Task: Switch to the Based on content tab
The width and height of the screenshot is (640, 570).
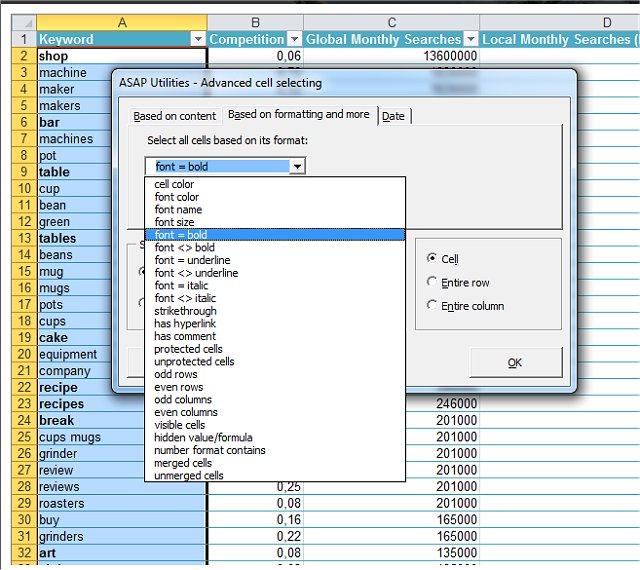Action: (x=175, y=116)
